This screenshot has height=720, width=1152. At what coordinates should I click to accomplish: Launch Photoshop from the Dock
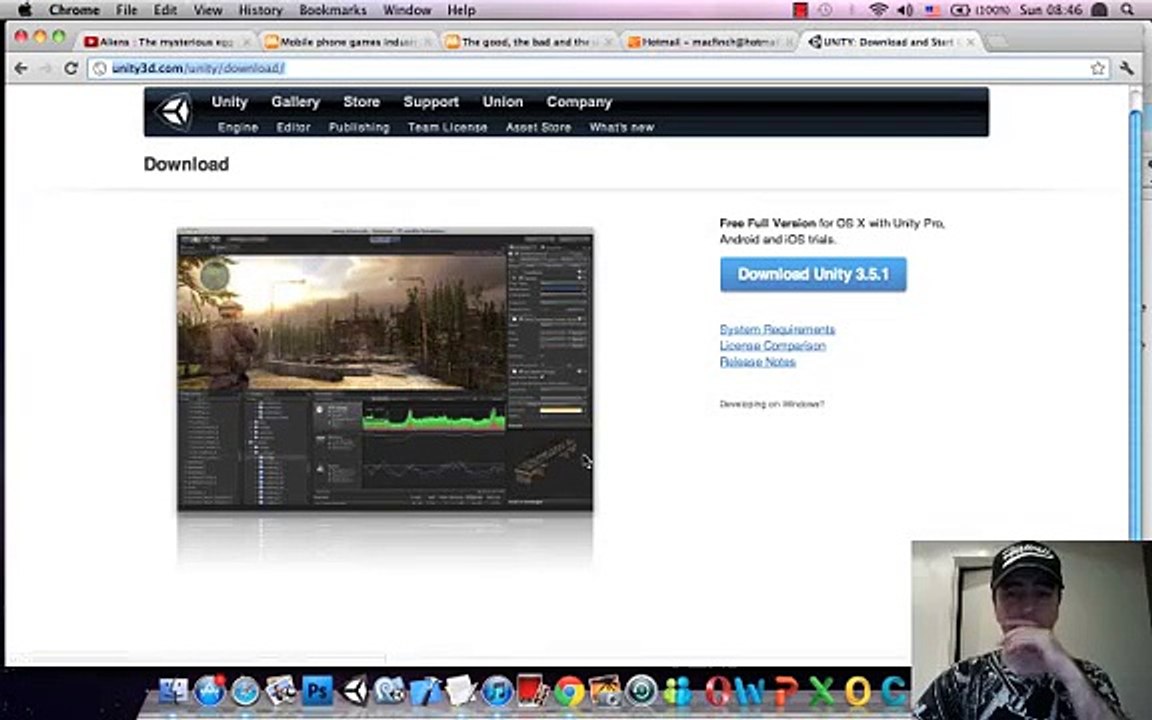(317, 691)
